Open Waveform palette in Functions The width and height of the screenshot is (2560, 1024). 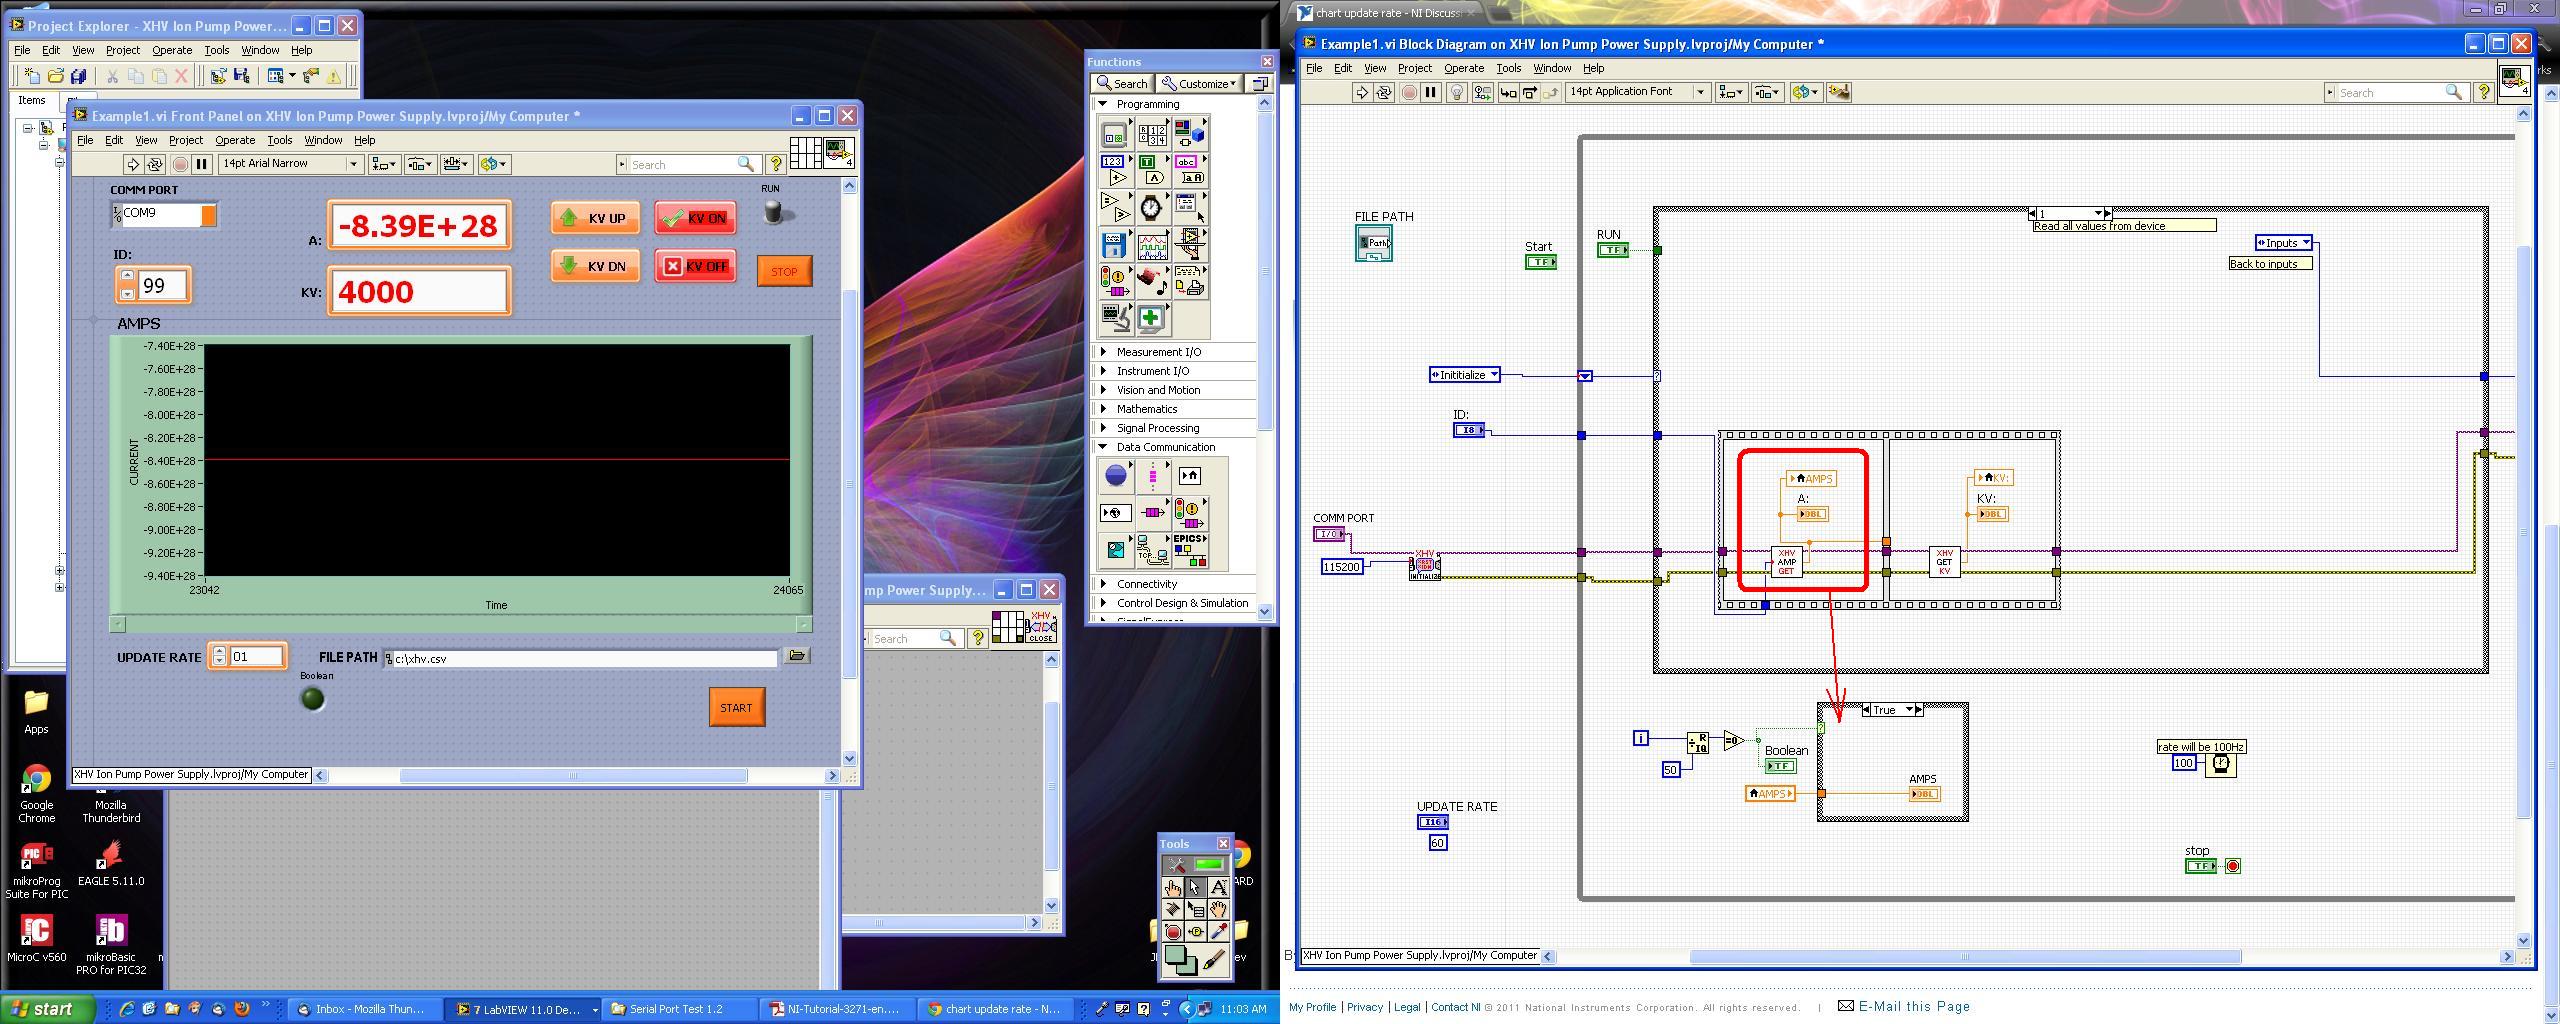1151,244
